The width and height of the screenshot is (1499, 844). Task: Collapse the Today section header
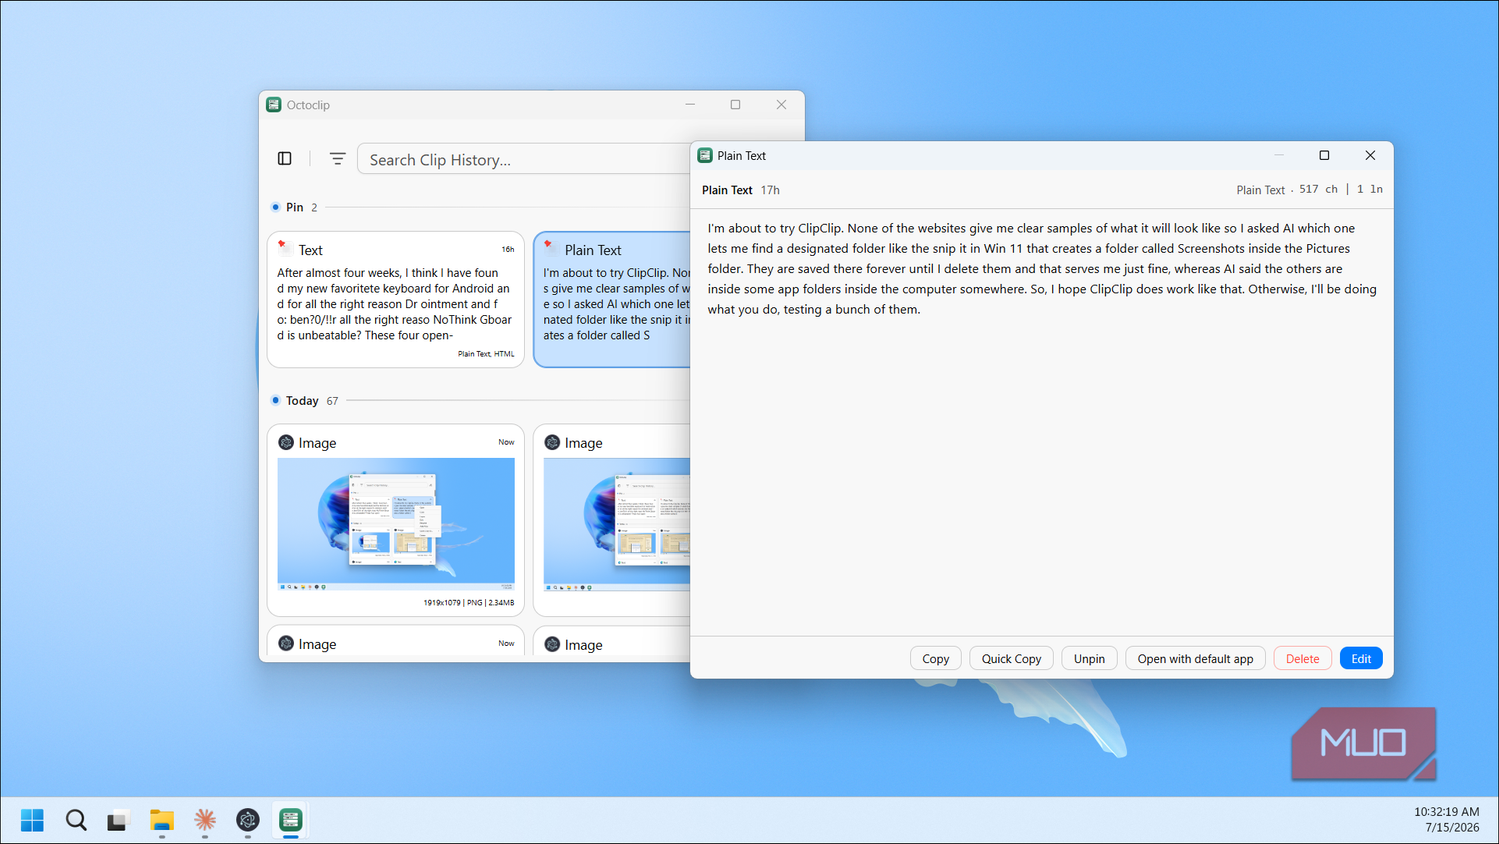pos(304,400)
